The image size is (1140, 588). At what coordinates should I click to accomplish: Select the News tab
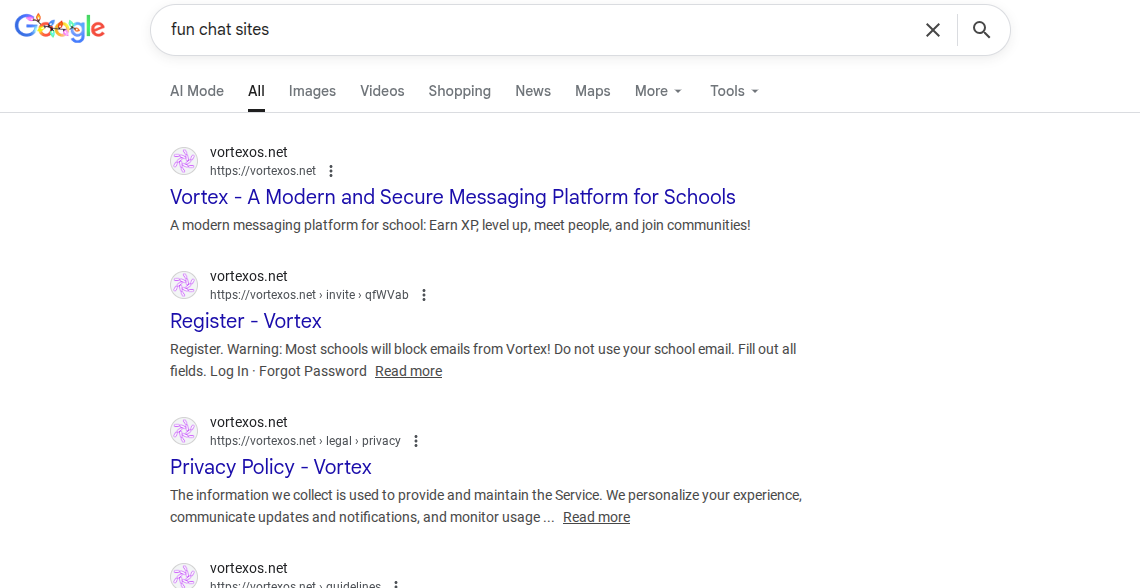pos(533,91)
